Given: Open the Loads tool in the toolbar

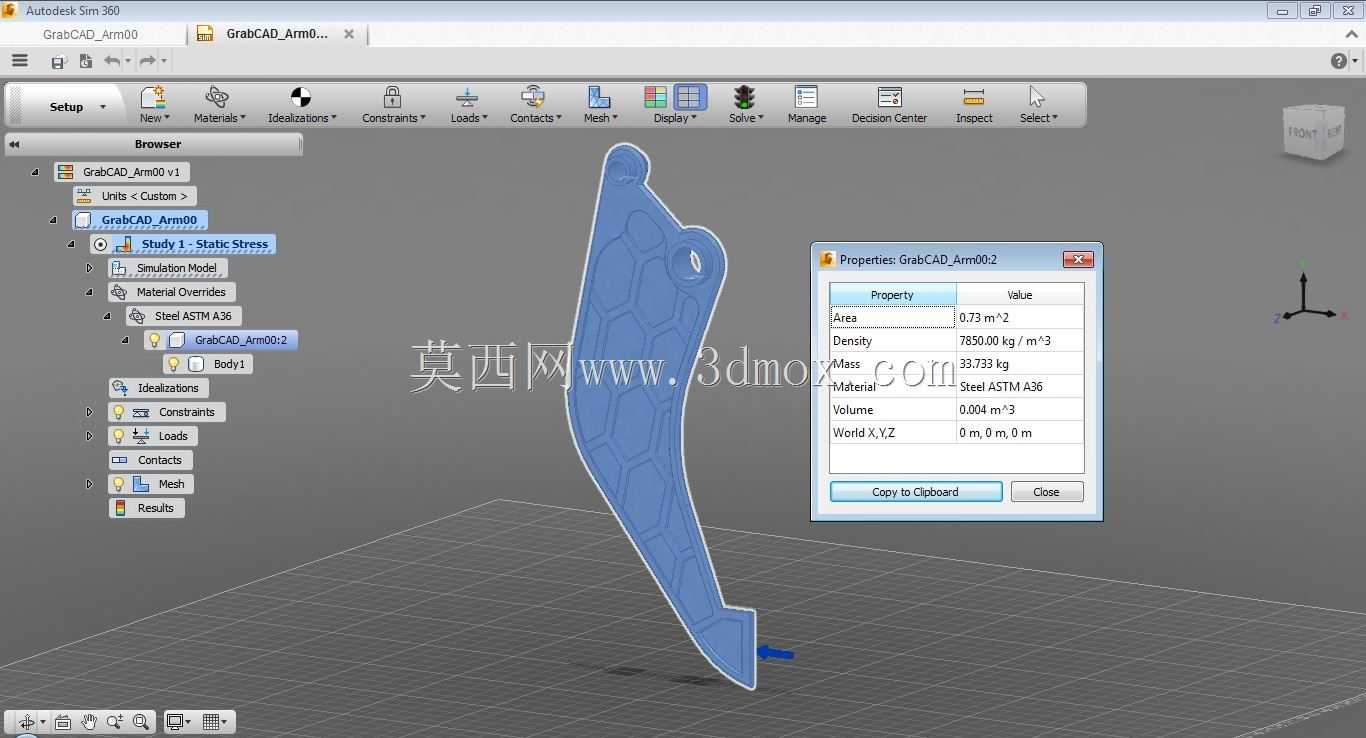Looking at the screenshot, I should [468, 105].
